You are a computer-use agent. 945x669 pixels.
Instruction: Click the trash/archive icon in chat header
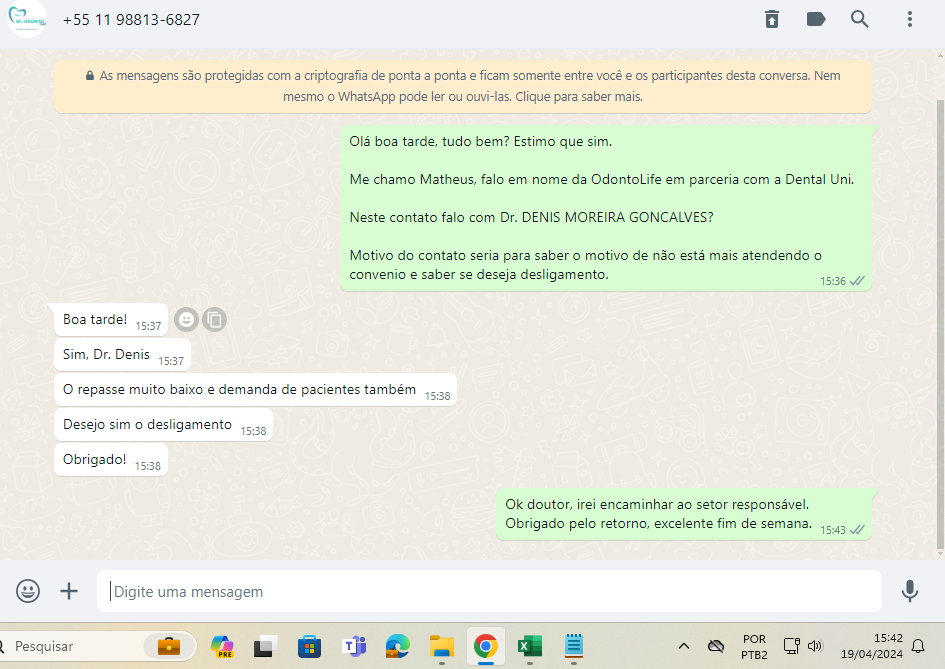(772, 19)
